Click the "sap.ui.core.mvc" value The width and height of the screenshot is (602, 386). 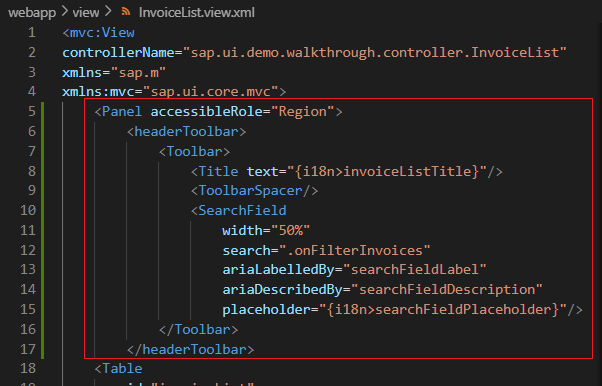[x=210, y=92]
